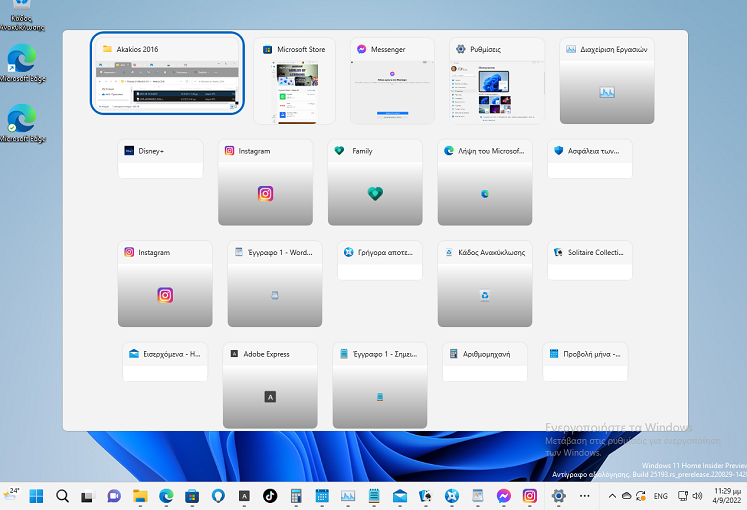Switch to the Ρυθμίσεις window thumbnail

[497, 81]
